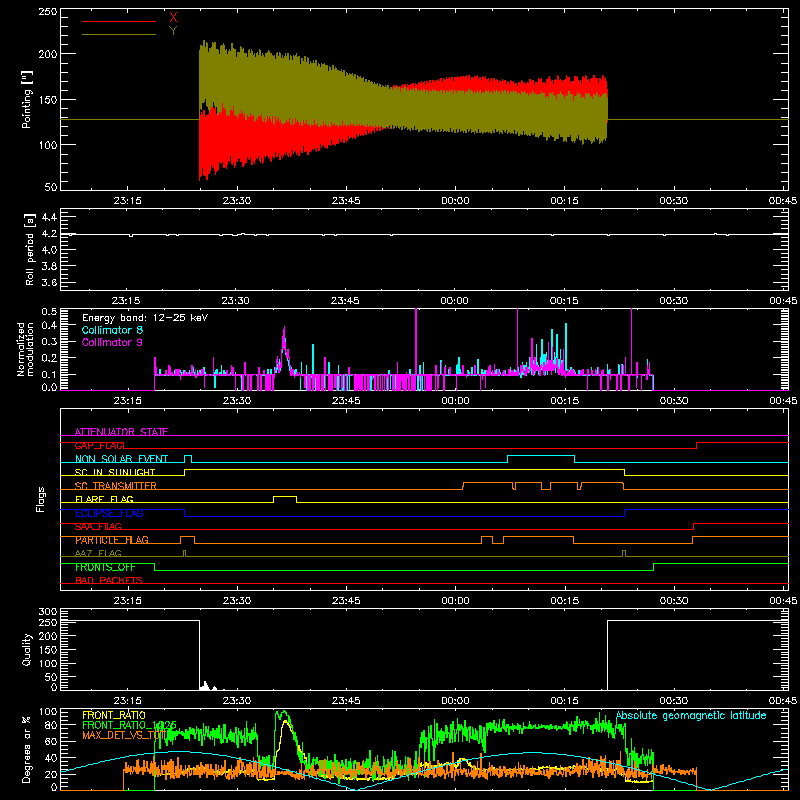Click the NON_SOLAR_EVENT flag label
This screenshot has width=800, height=800.
121,459
